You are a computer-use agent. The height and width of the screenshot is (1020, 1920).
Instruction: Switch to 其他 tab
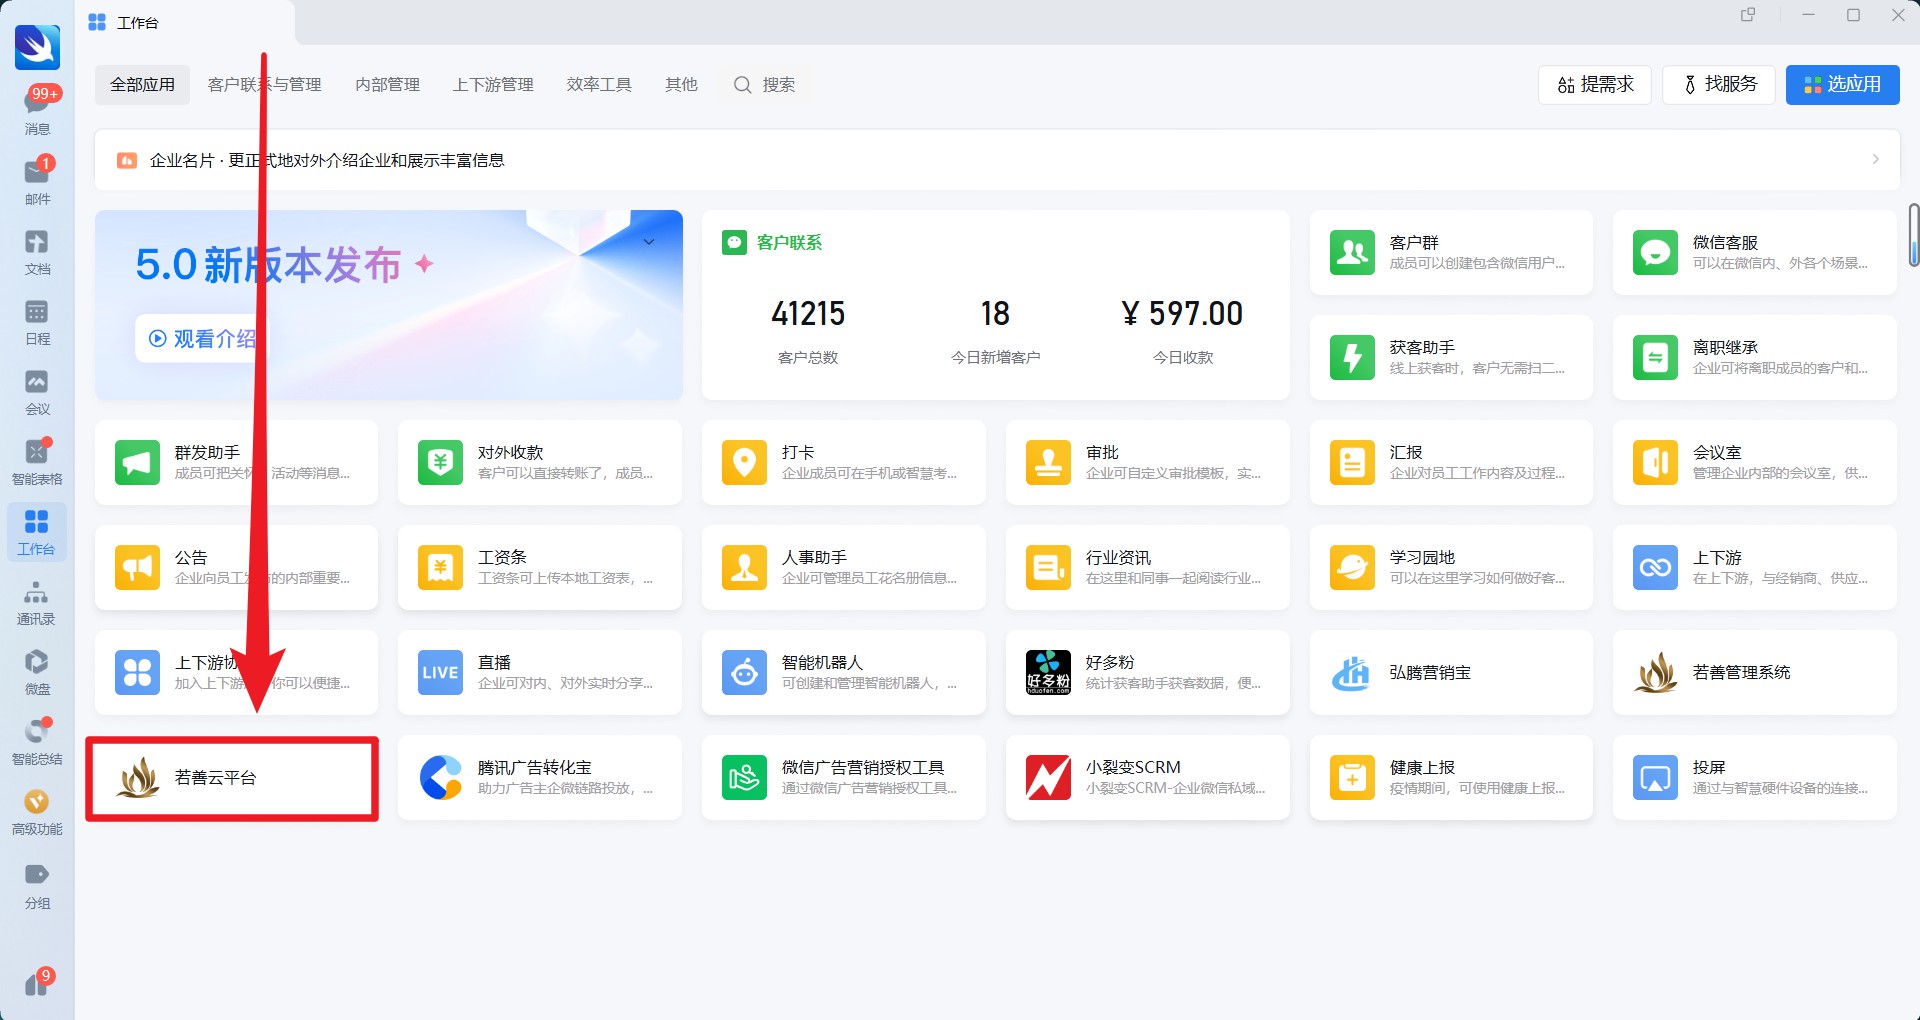coord(681,85)
